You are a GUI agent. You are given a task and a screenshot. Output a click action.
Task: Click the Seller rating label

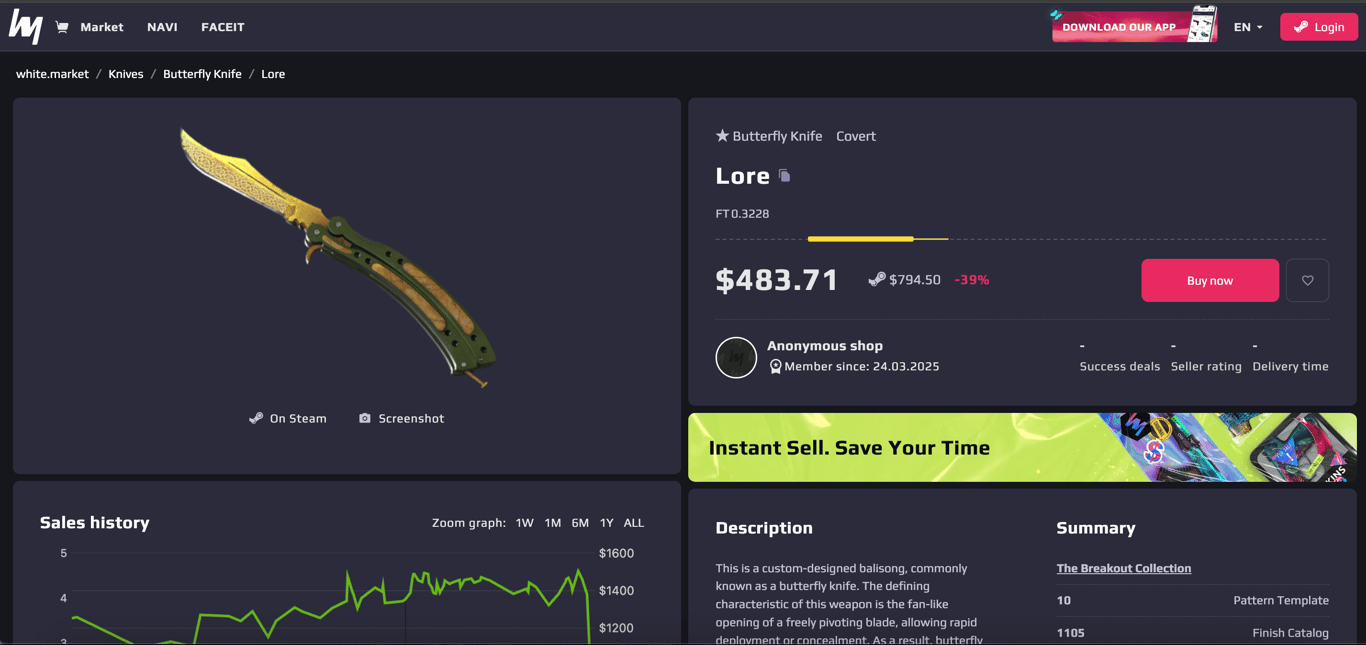(1206, 366)
